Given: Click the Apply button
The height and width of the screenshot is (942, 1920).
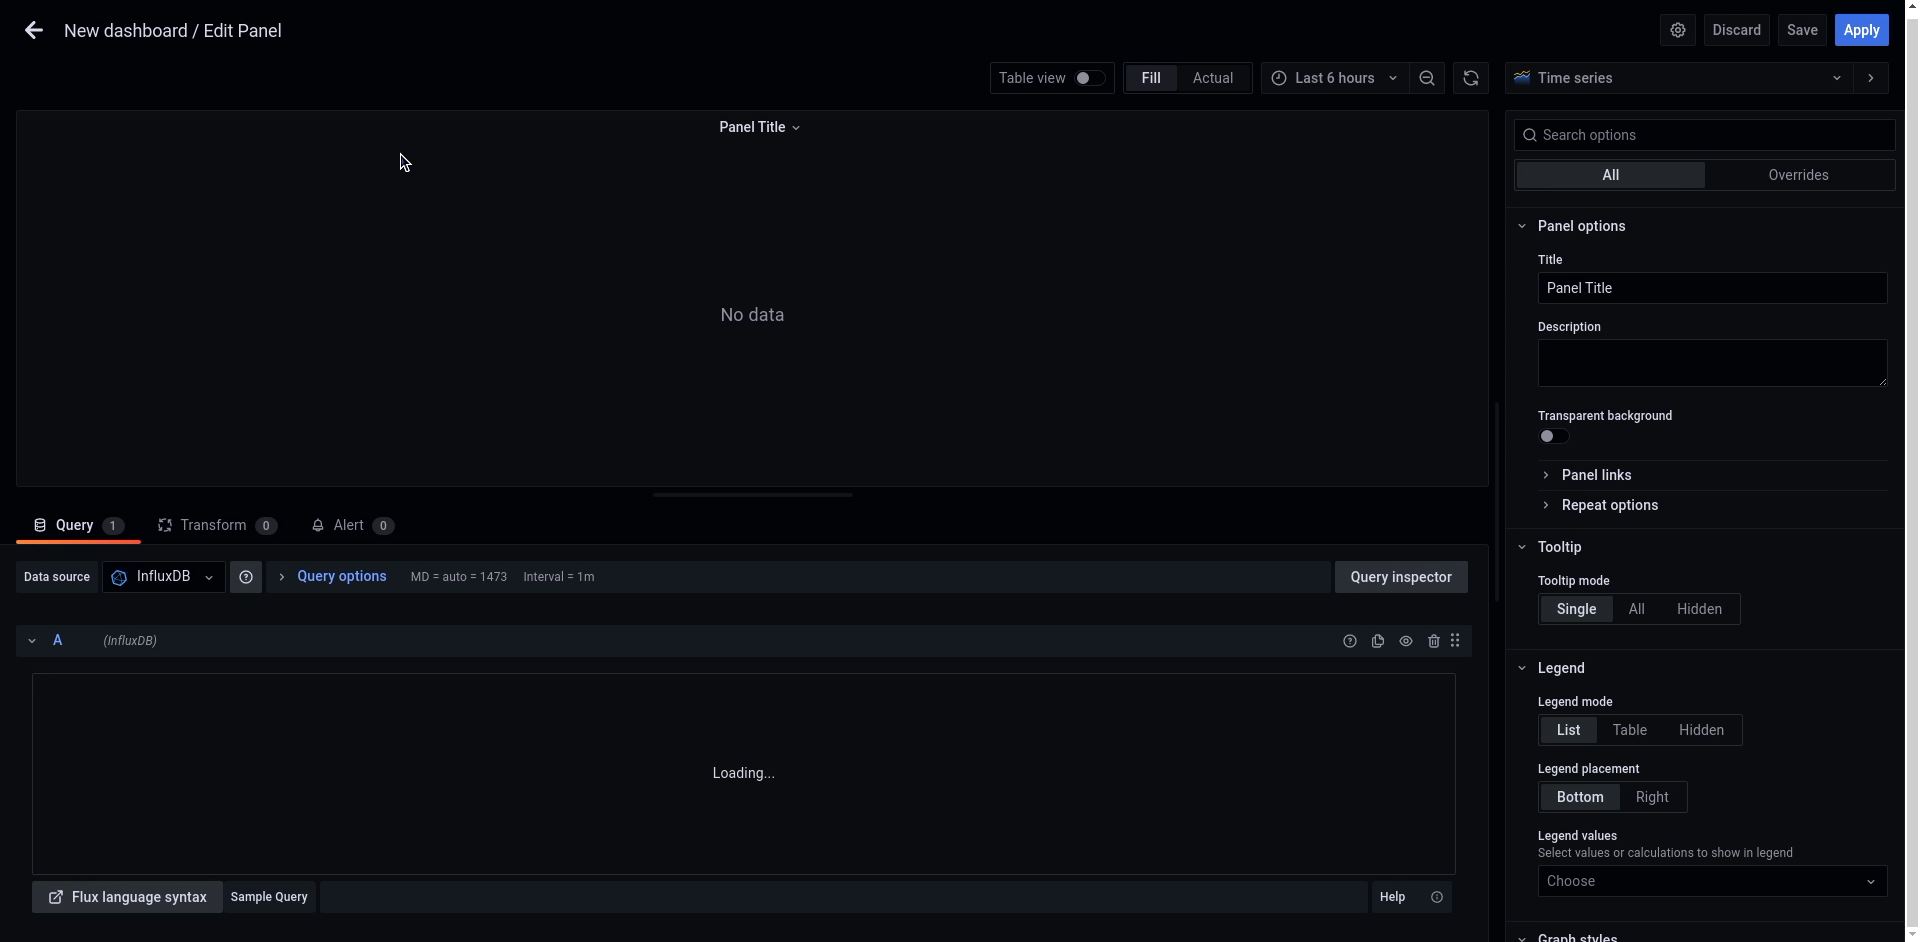Looking at the screenshot, I should point(1860,30).
